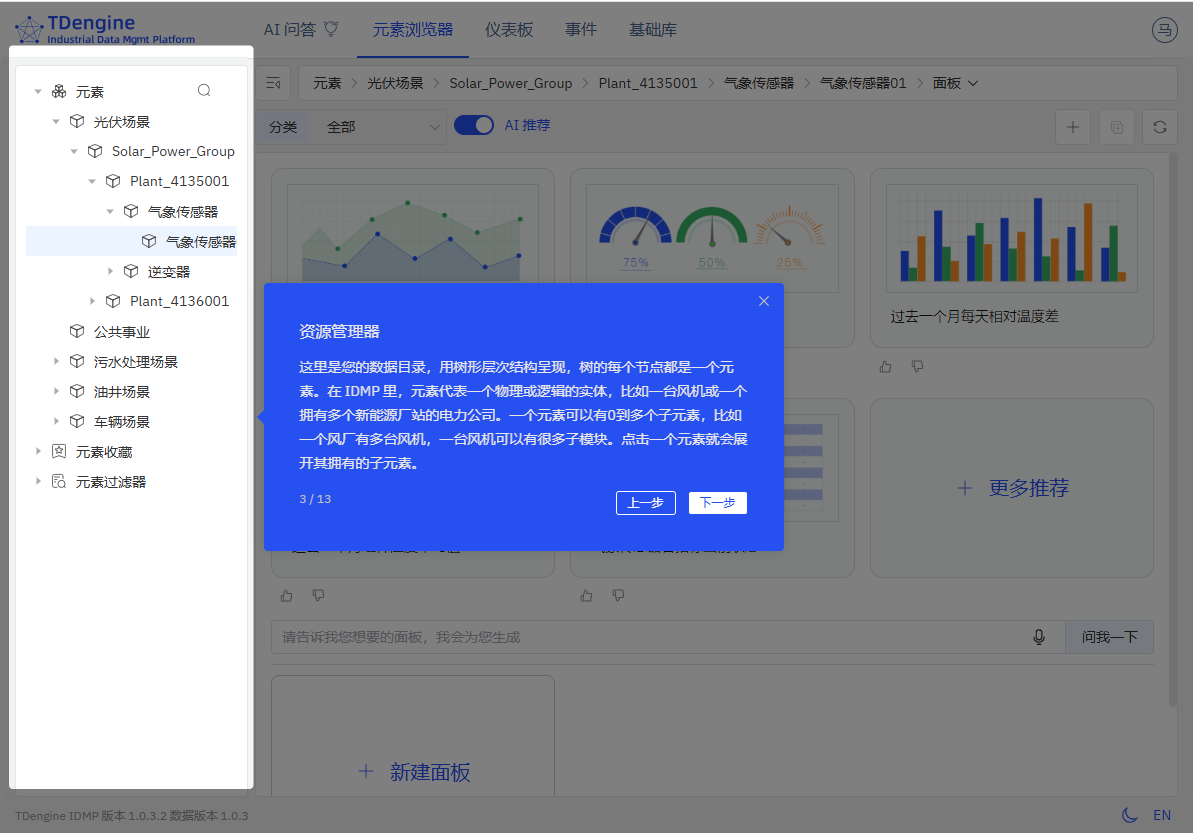This screenshot has height=833, width=1193.
Task: Expand the 油井场景 node
Action: tap(56, 391)
